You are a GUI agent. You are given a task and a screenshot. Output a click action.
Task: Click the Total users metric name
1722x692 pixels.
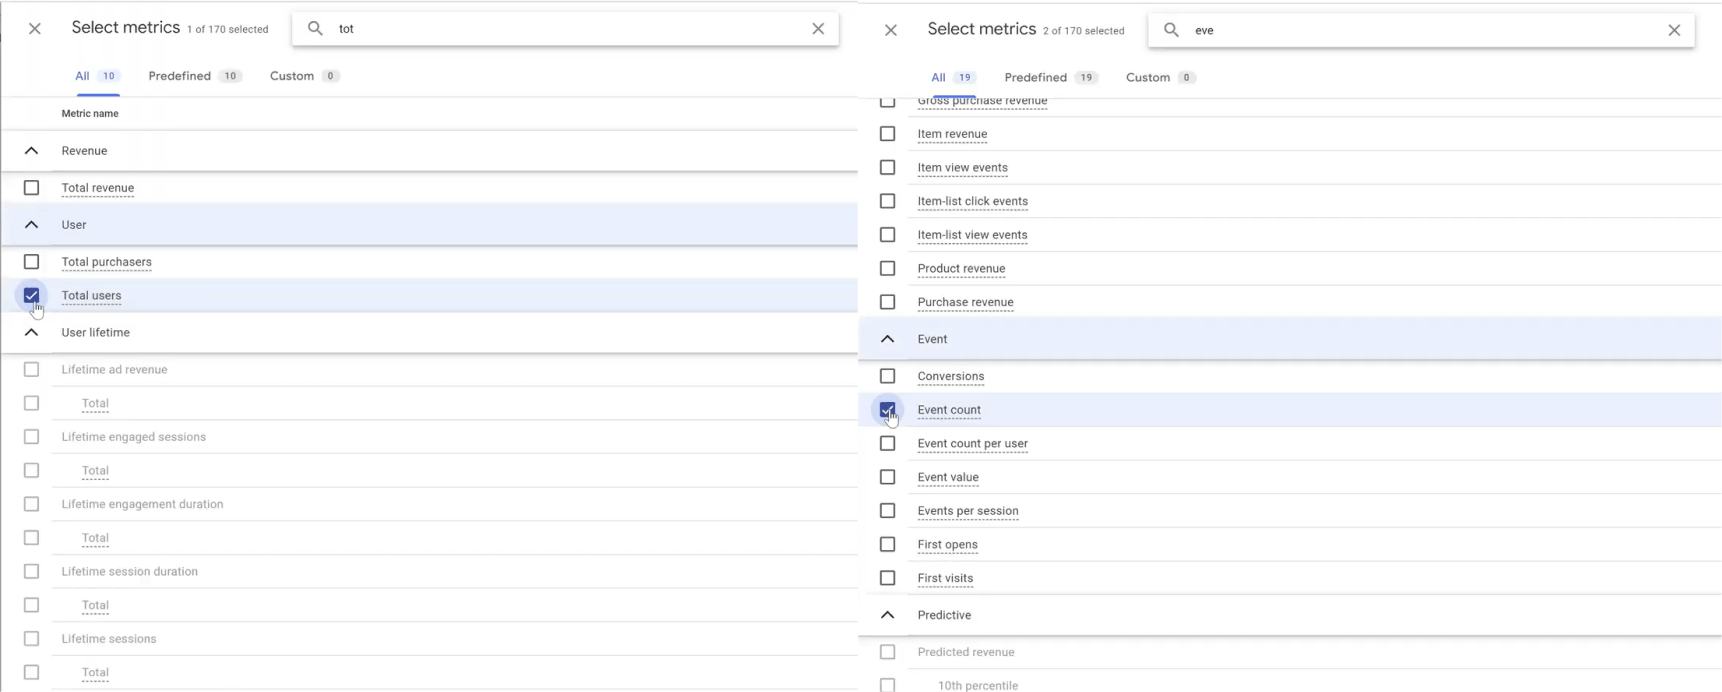(91, 296)
